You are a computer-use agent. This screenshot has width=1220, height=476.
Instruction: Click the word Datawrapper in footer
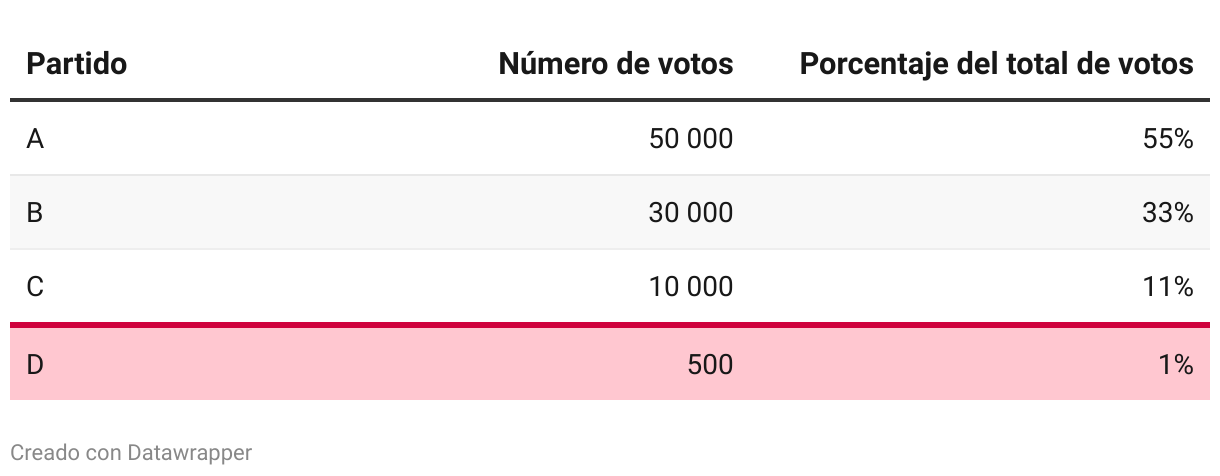click(190, 453)
